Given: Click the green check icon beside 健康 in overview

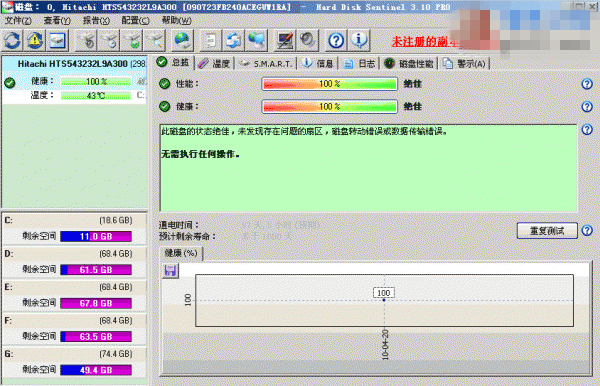Looking at the screenshot, I should (x=165, y=106).
